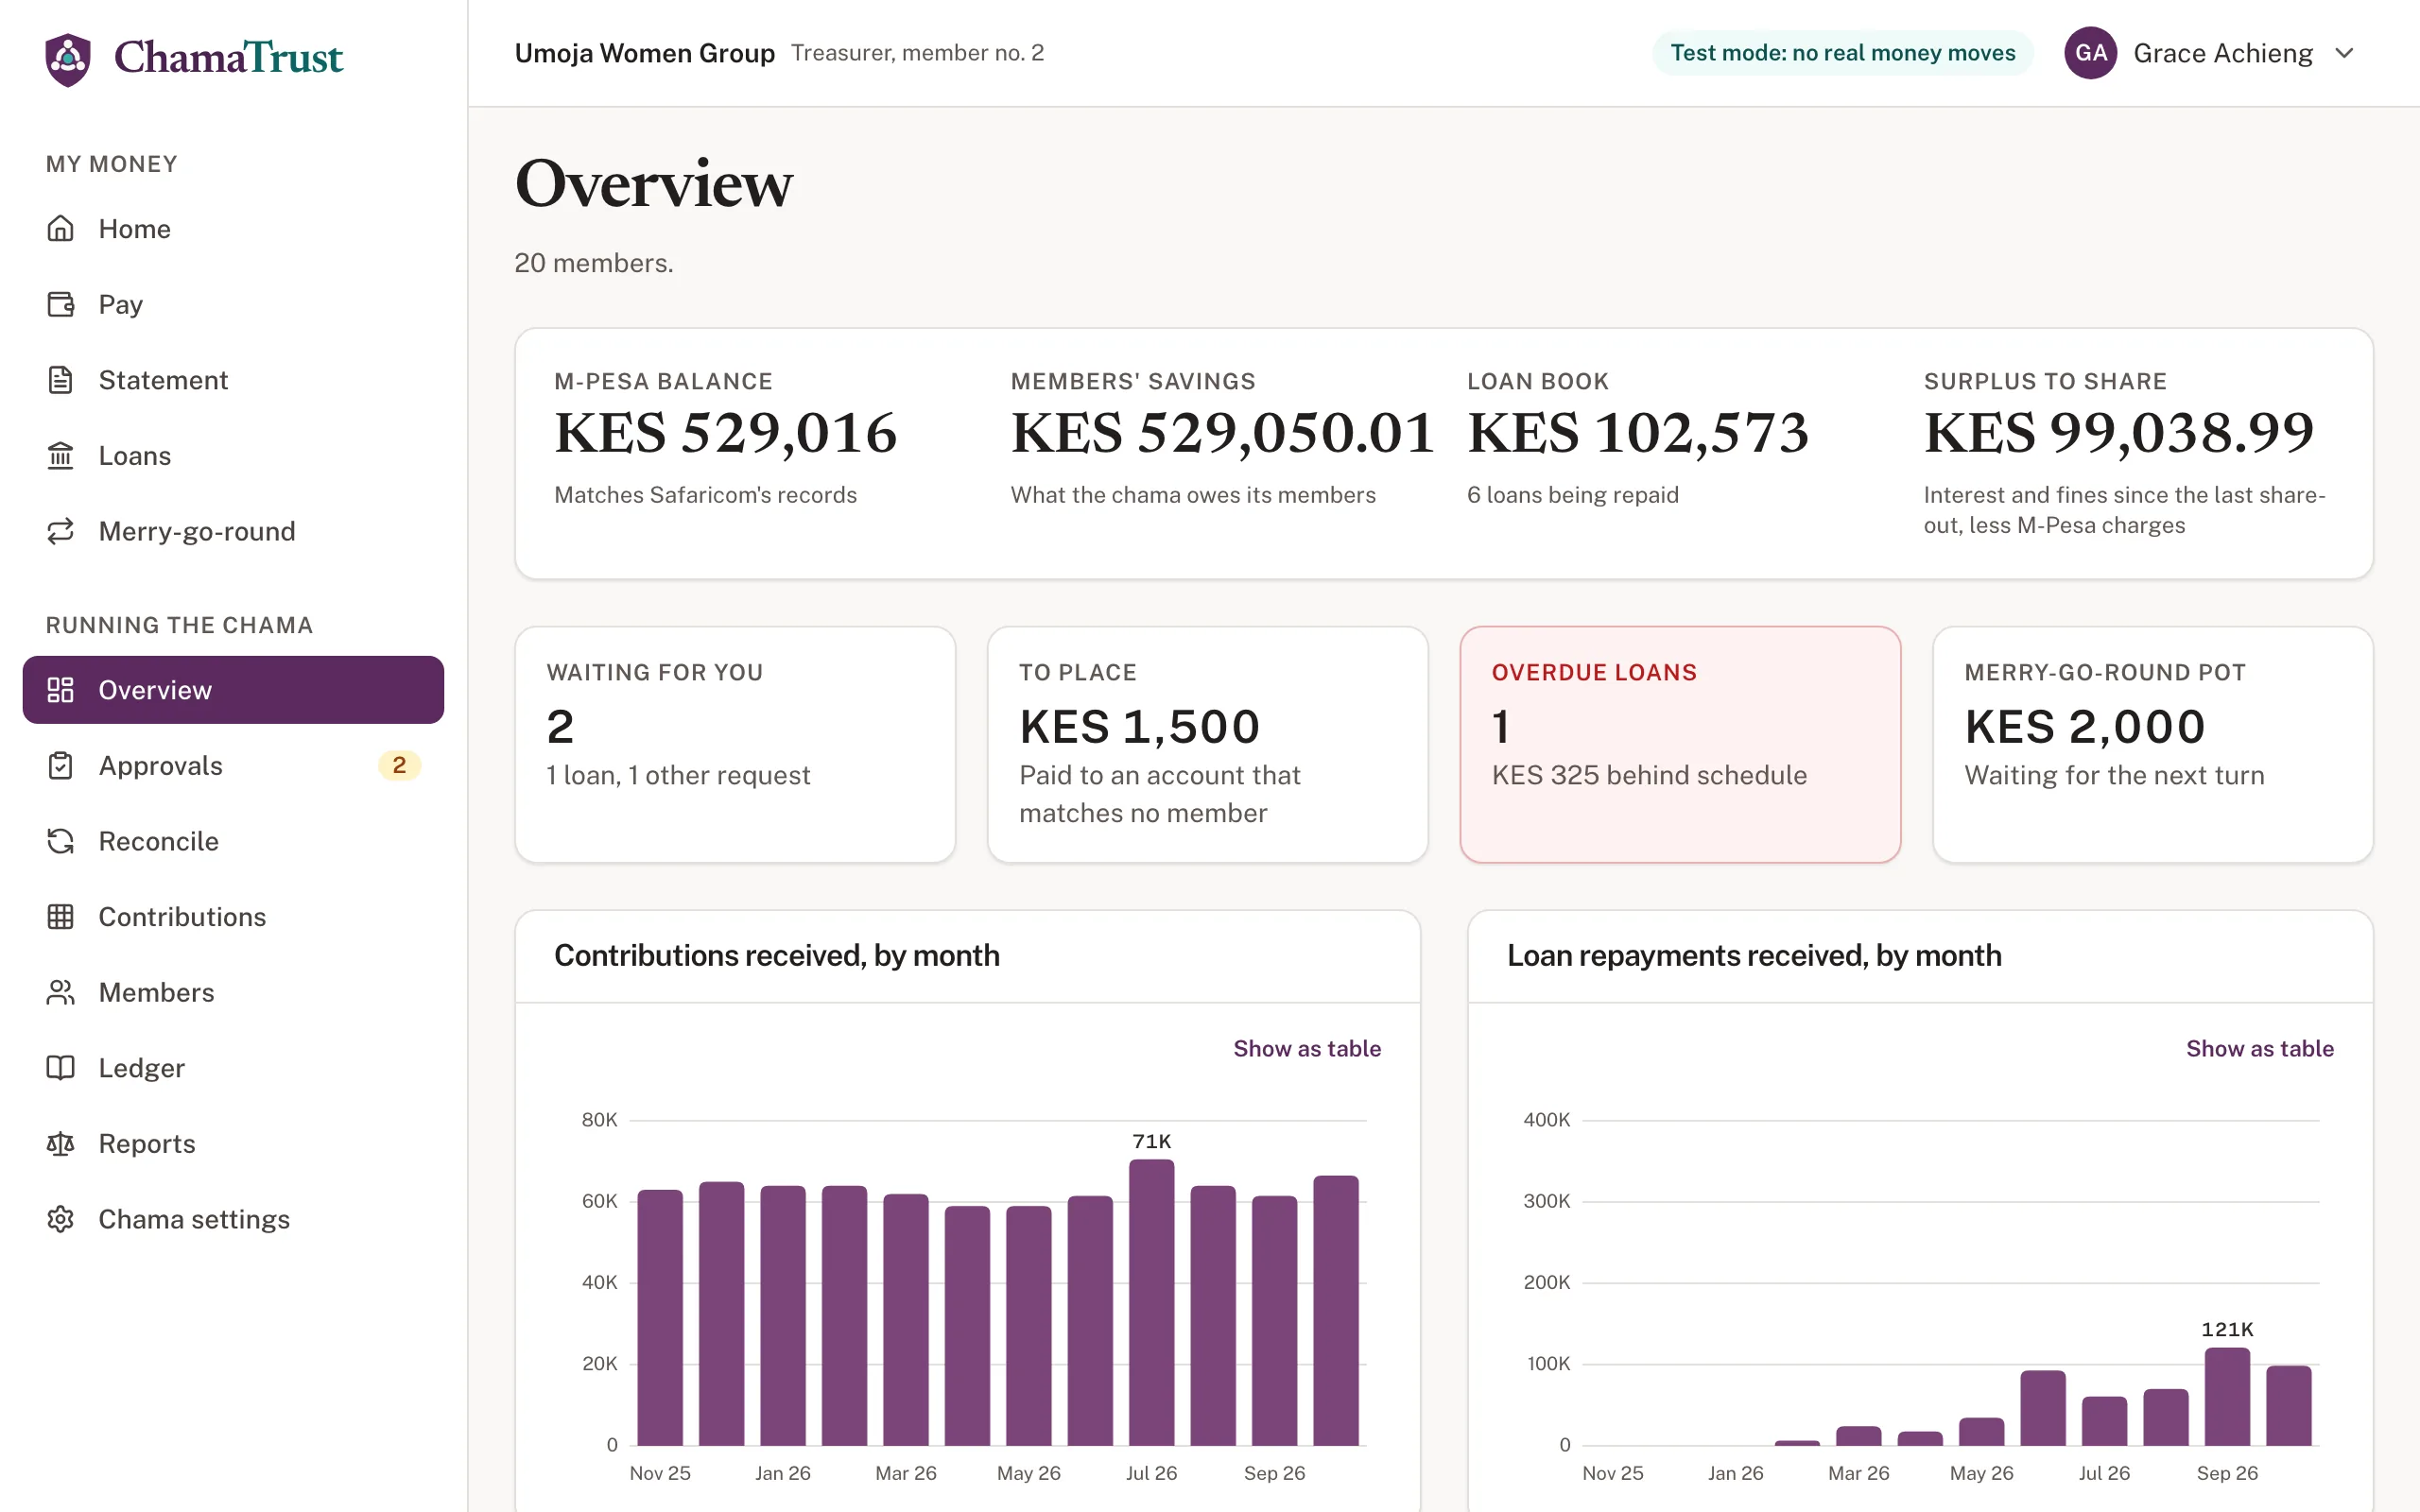2420x1512 pixels.
Task: Navigate to Reports
Action: point(233,1144)
